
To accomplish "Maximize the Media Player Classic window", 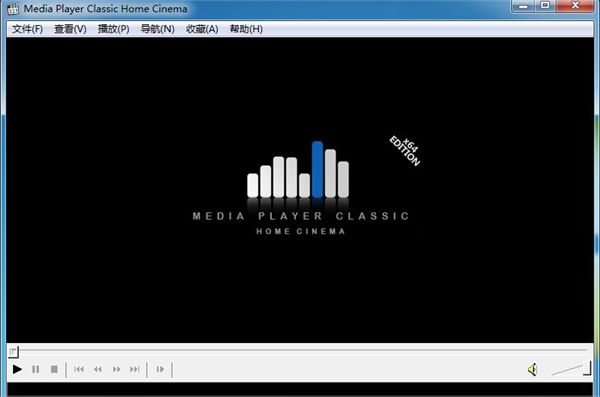I will pos(545,5).
